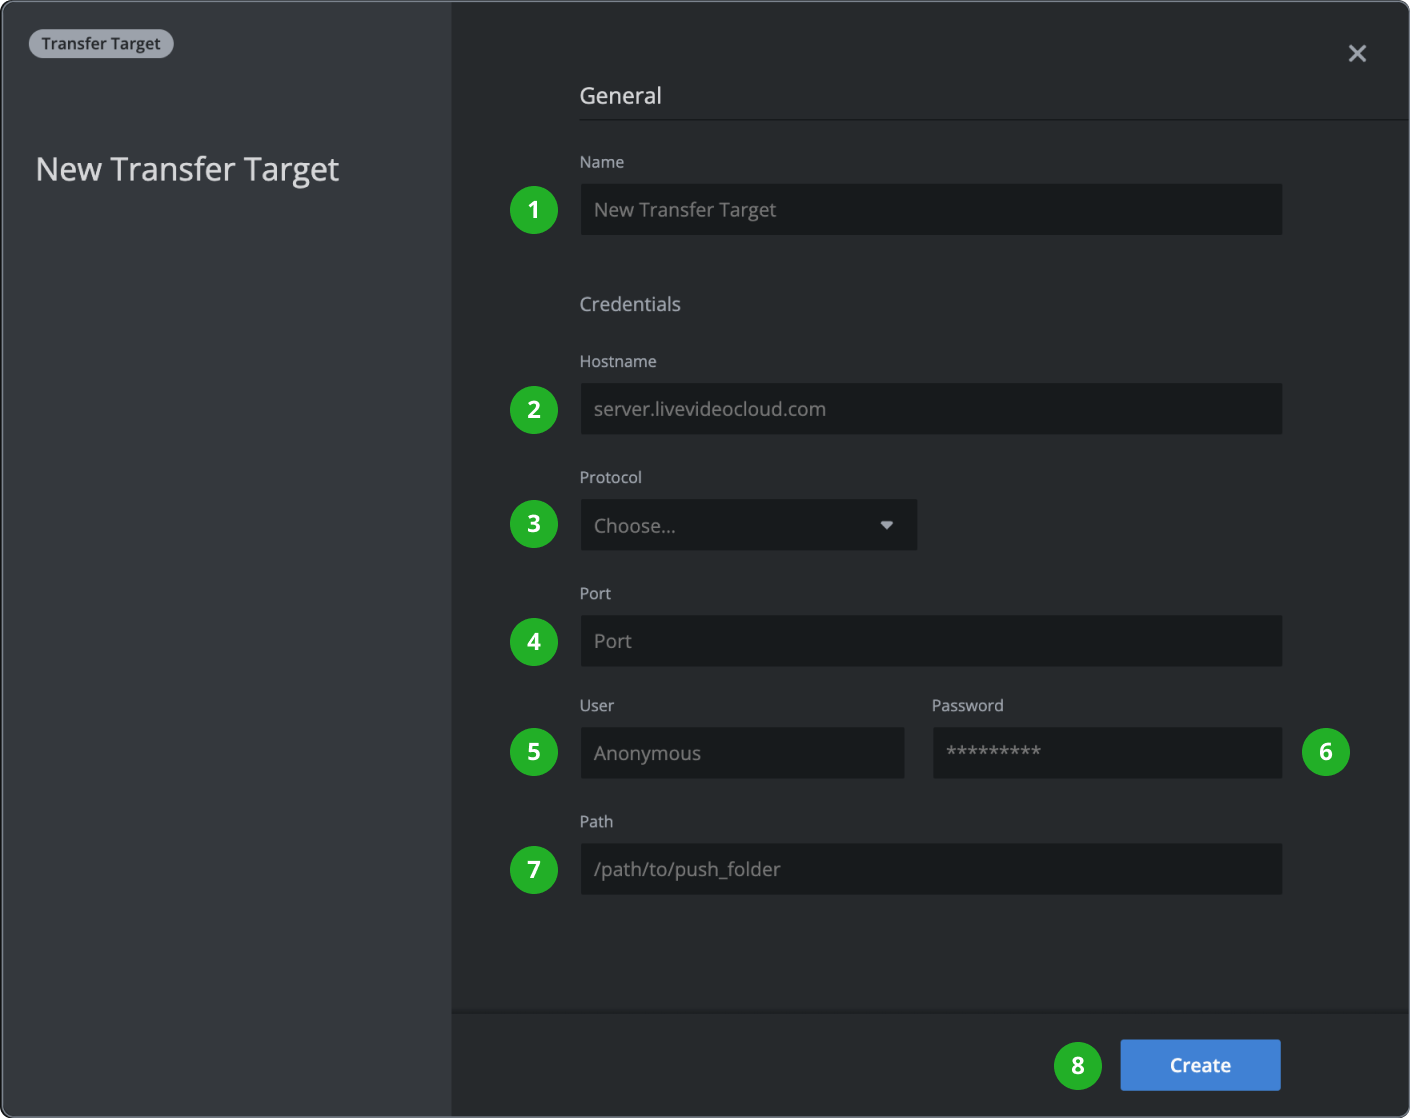Click the User input field
The height and width of the screenshot is (1118, 1410).
click(742, 753)
